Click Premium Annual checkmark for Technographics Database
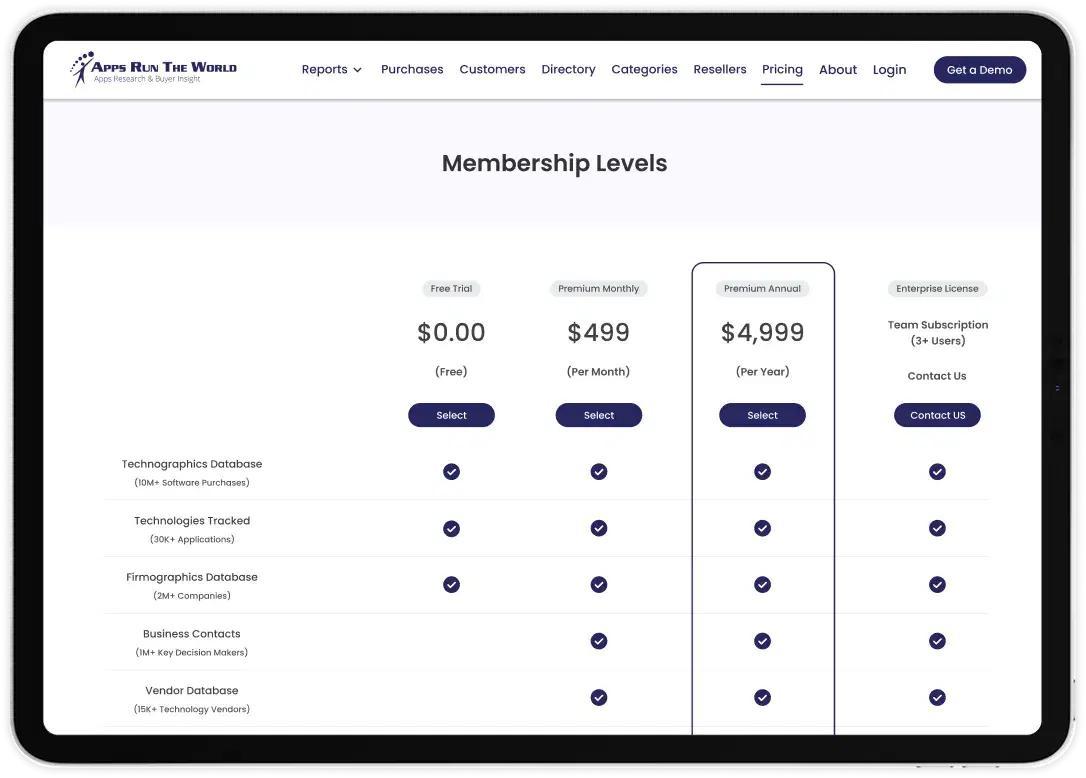 (x=763, y=472)
